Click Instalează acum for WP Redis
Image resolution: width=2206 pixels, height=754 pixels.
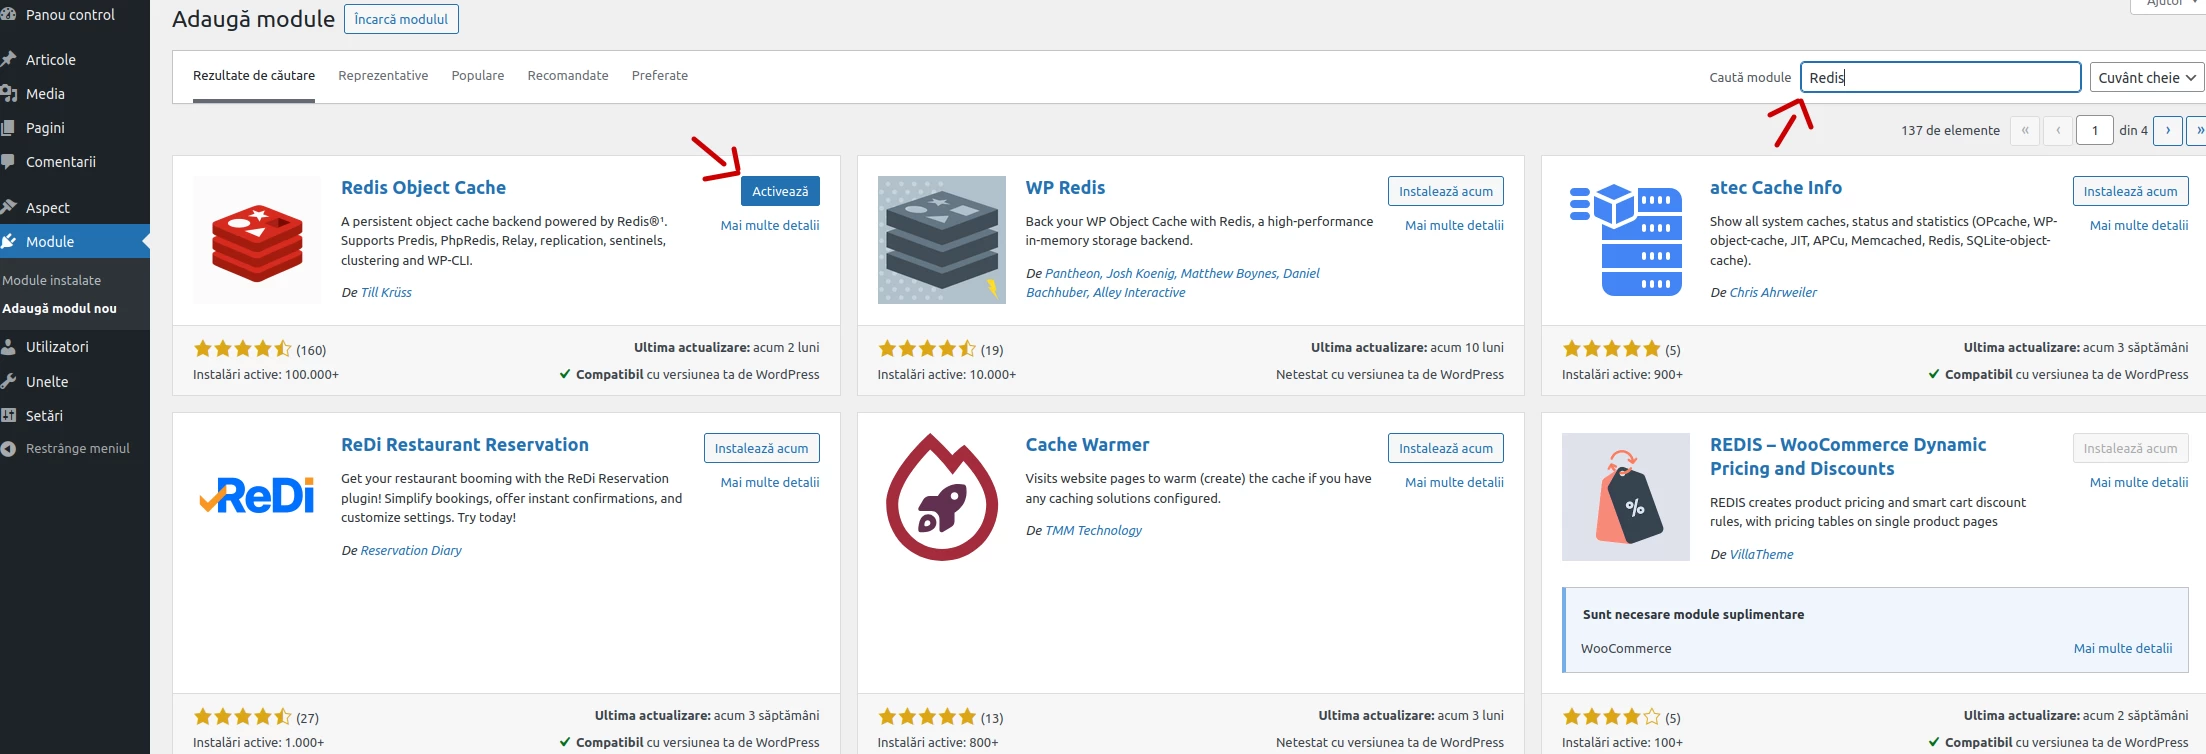(x=1445, y=192)
